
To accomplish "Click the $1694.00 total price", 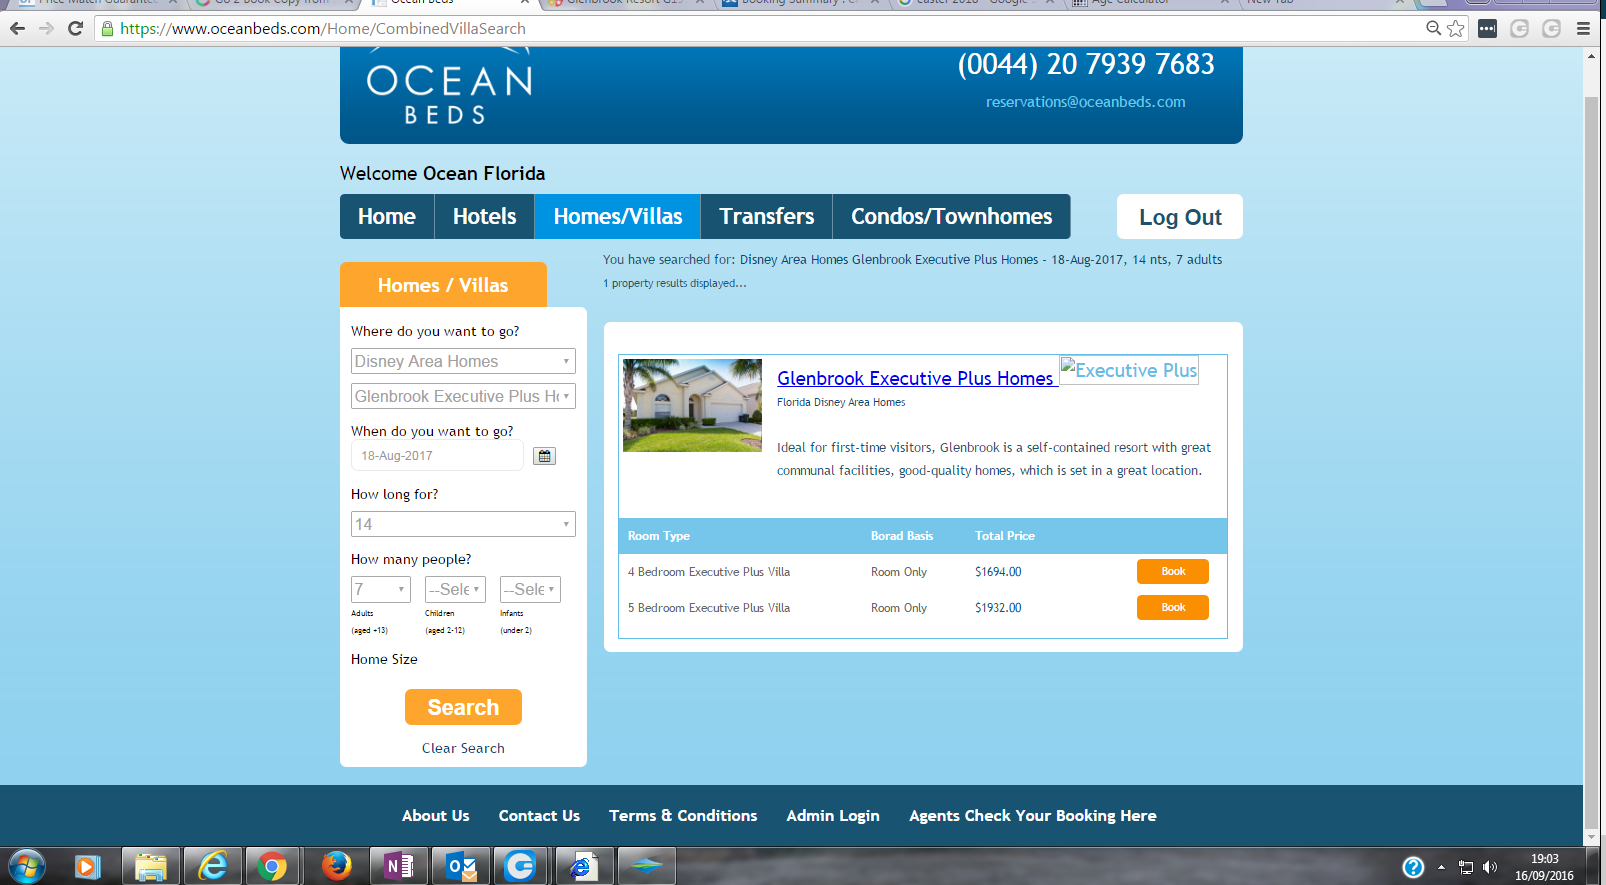I will (x=998, y=572).
